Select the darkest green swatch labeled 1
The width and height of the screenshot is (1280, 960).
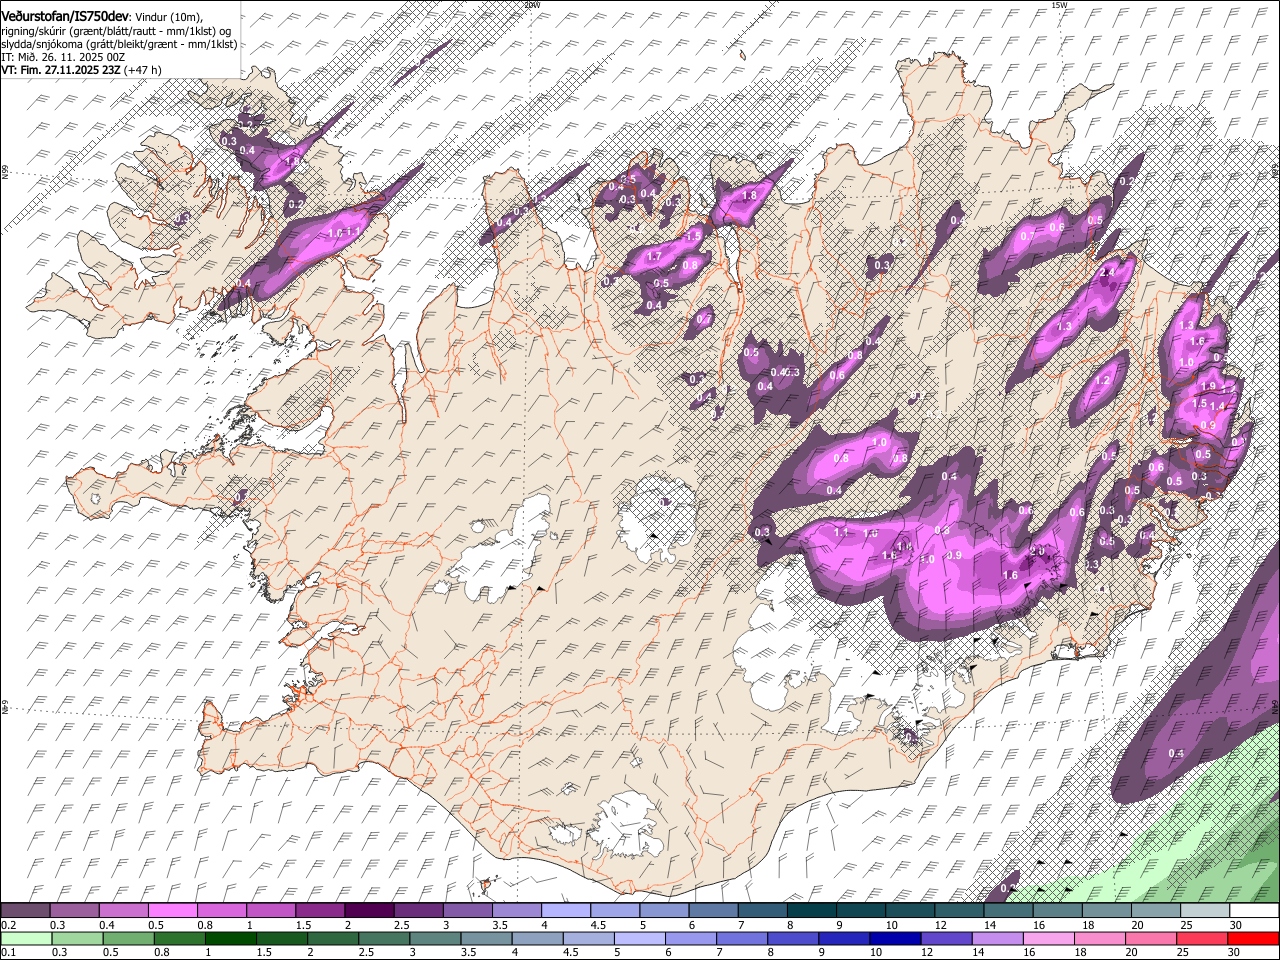230,939
